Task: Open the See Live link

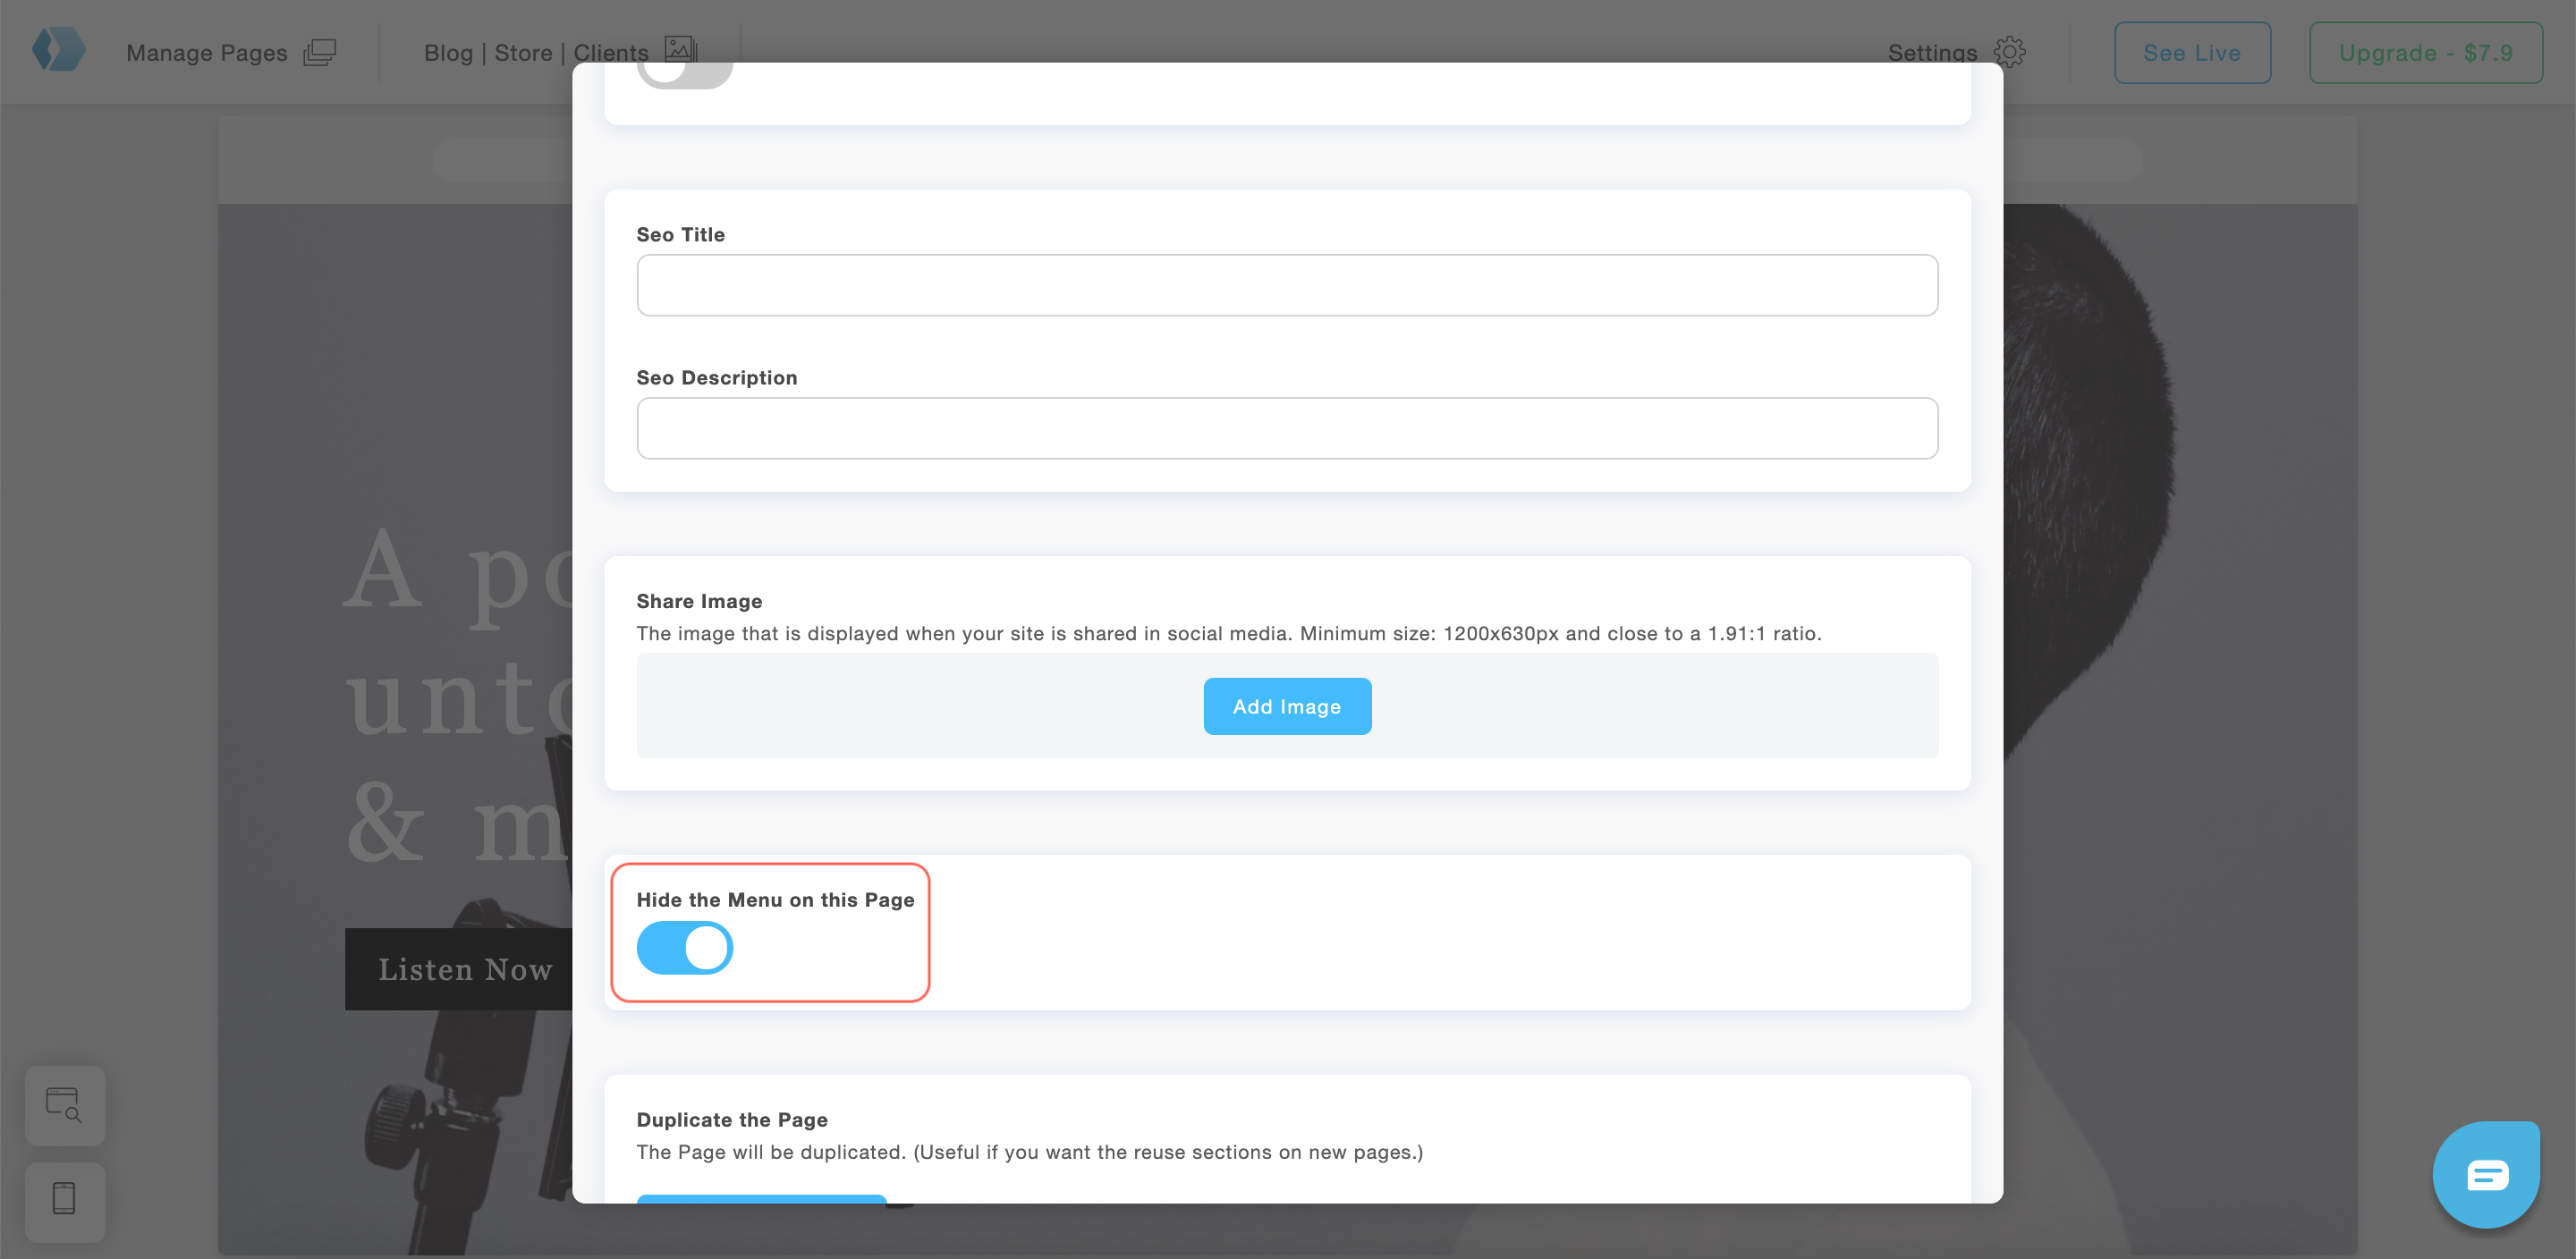Action: tap(2192, 53)
